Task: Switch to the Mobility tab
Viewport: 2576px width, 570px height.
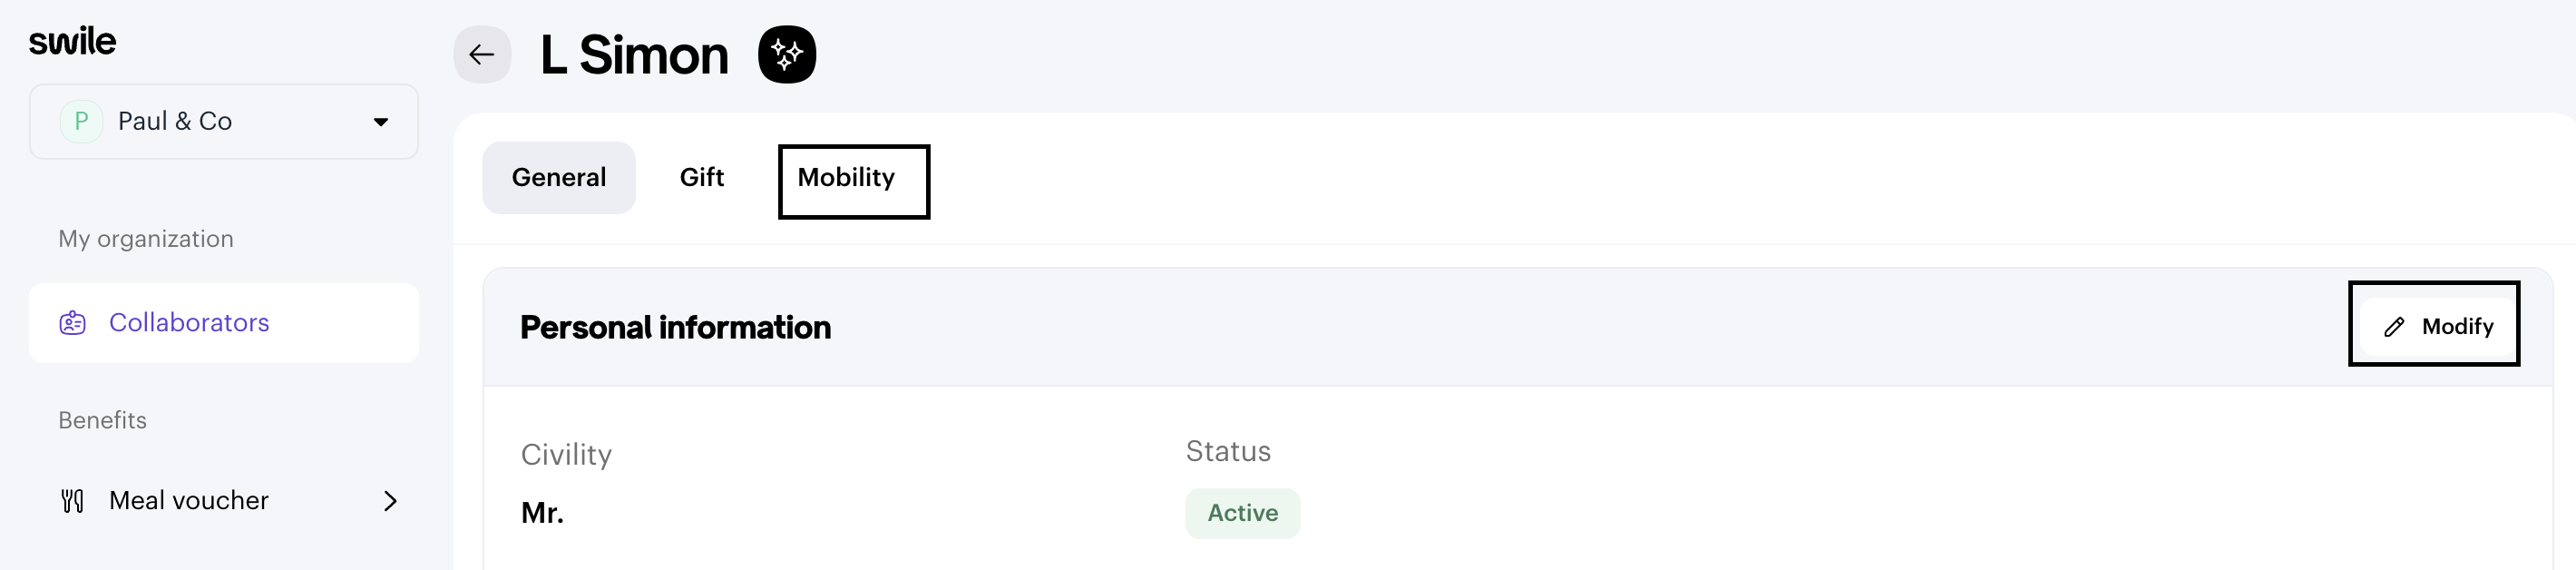Action: 846,178
